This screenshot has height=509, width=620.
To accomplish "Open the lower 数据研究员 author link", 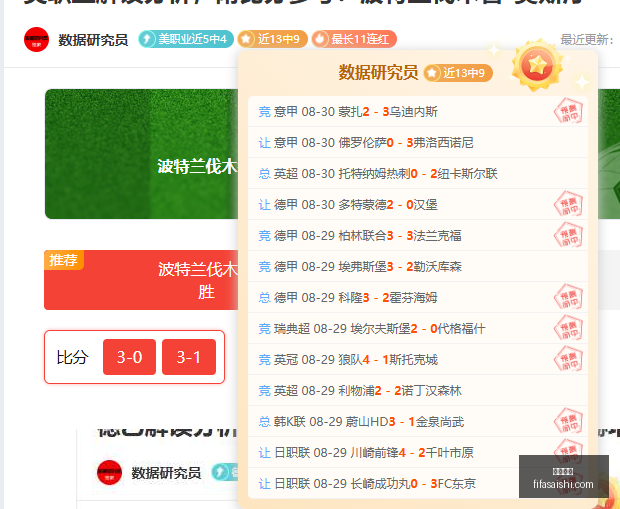I will click(166, 473).
